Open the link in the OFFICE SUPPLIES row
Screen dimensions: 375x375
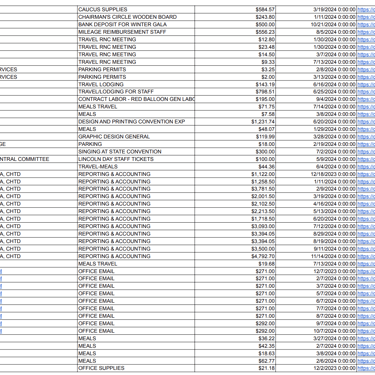[366, 368]
